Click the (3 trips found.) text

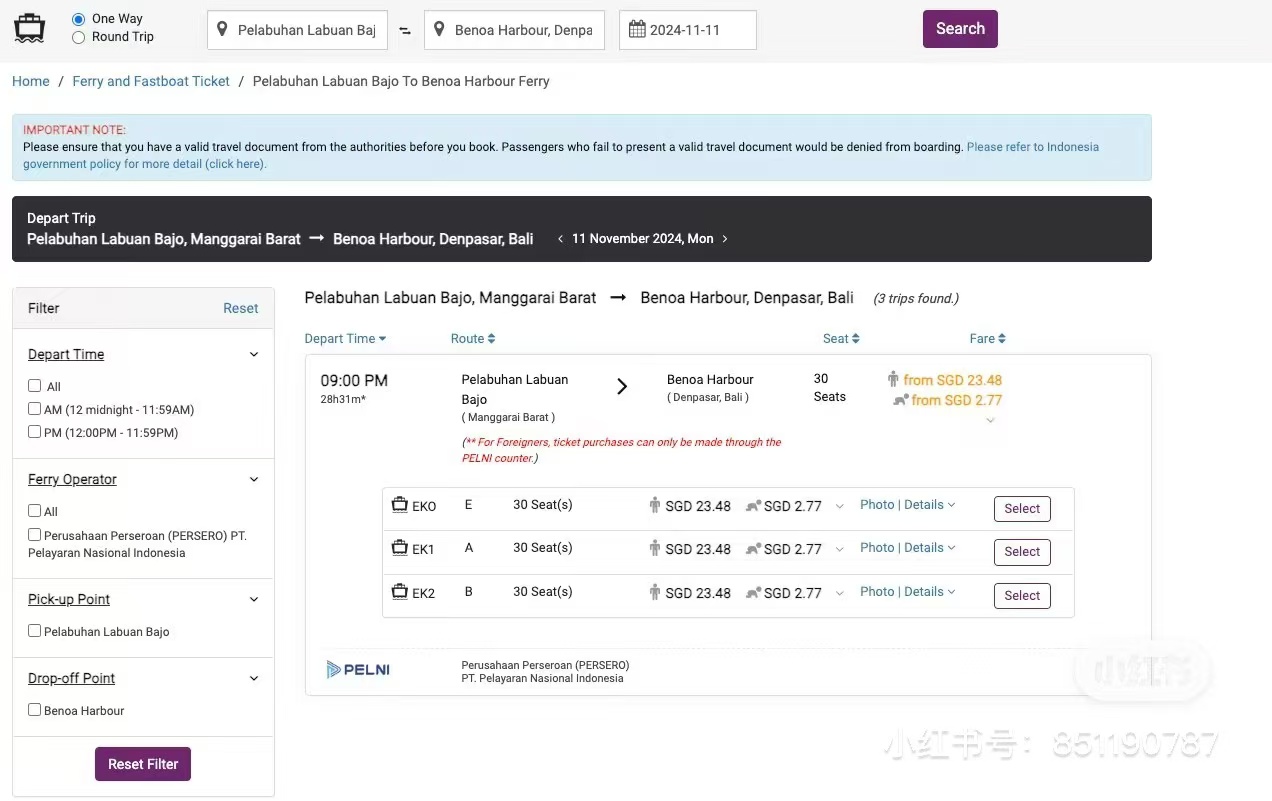coord(916,298)
